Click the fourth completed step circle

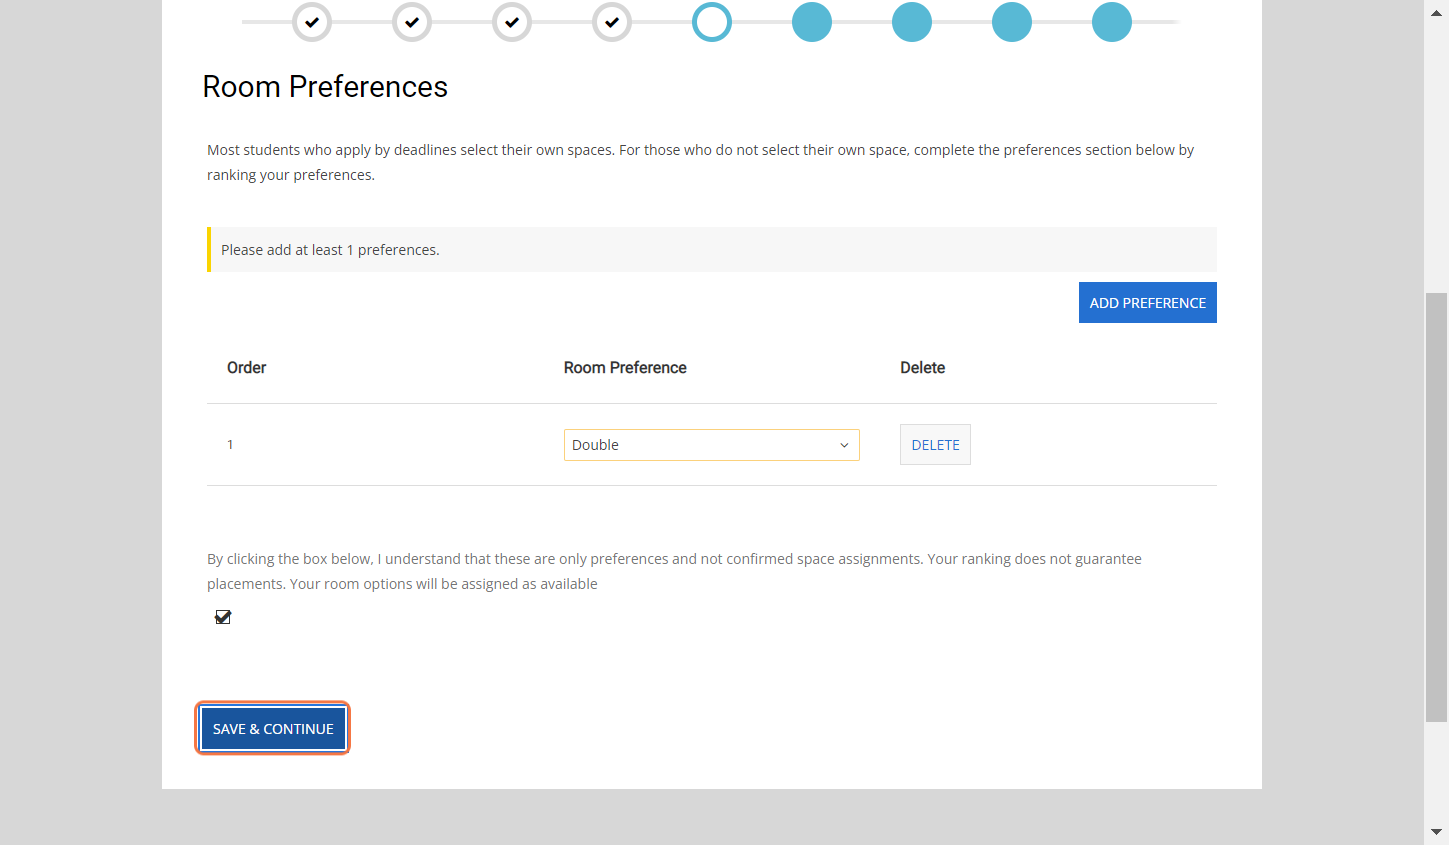[612, 22]
